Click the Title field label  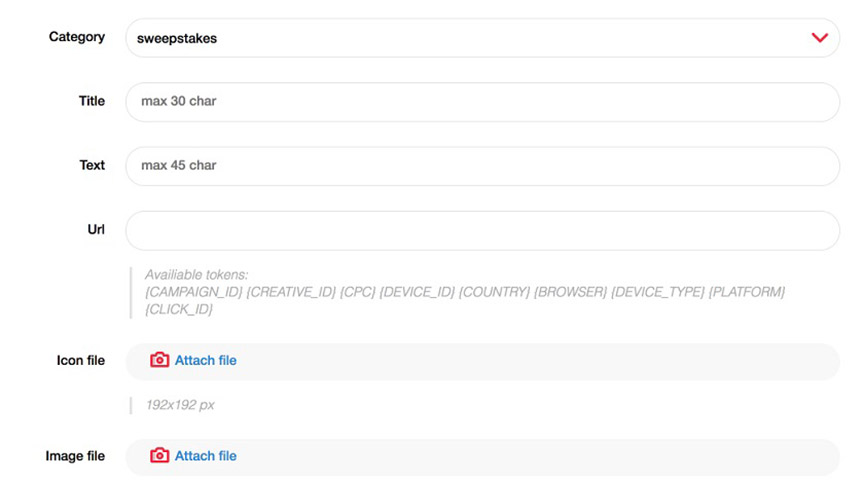[x=91, y=101]
